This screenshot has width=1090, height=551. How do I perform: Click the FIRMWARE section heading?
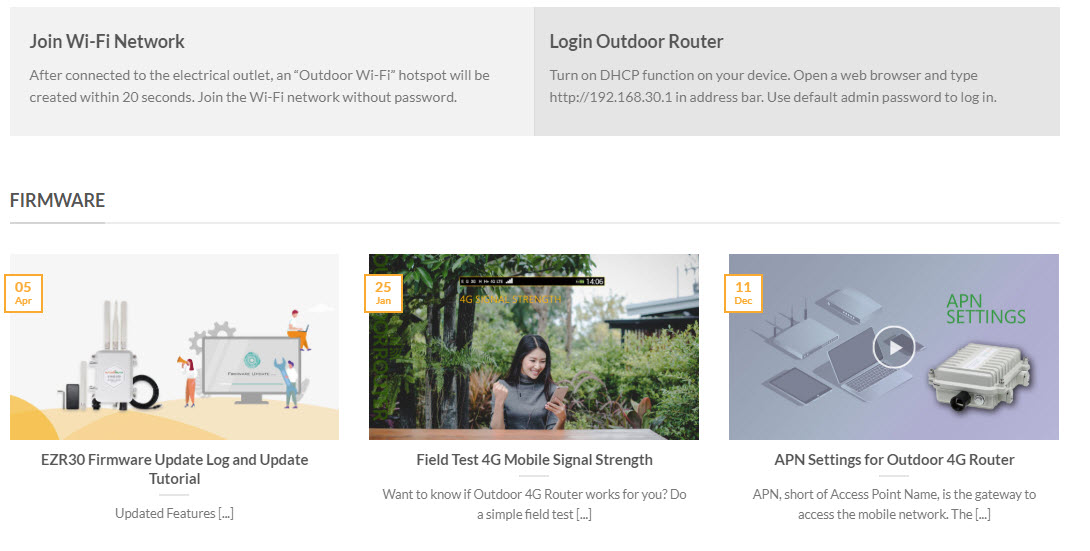click(57, 200)
